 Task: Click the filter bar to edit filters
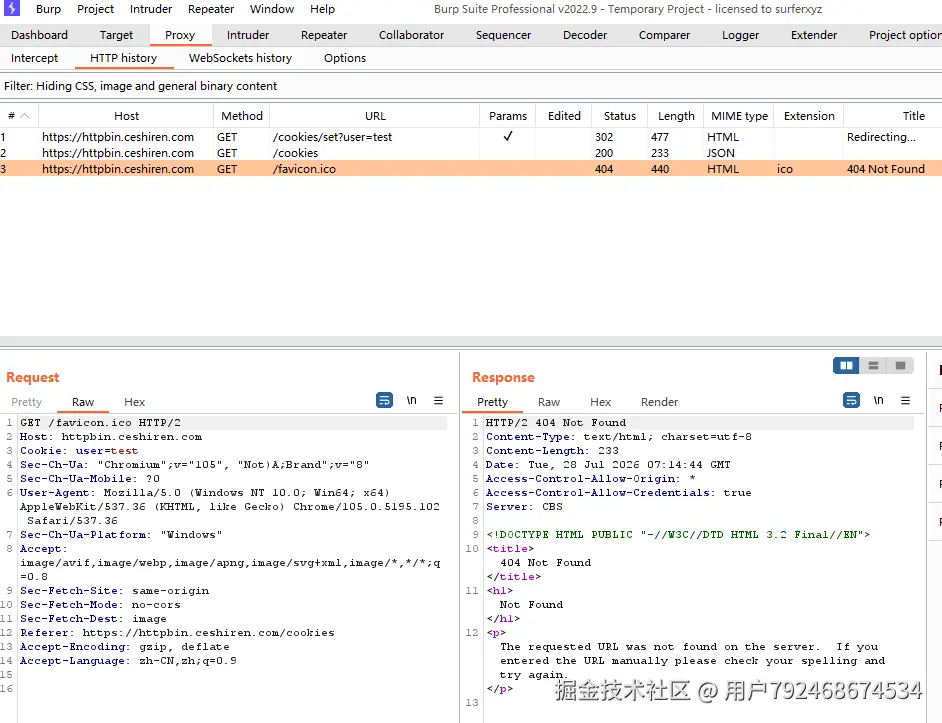point(471,86)
